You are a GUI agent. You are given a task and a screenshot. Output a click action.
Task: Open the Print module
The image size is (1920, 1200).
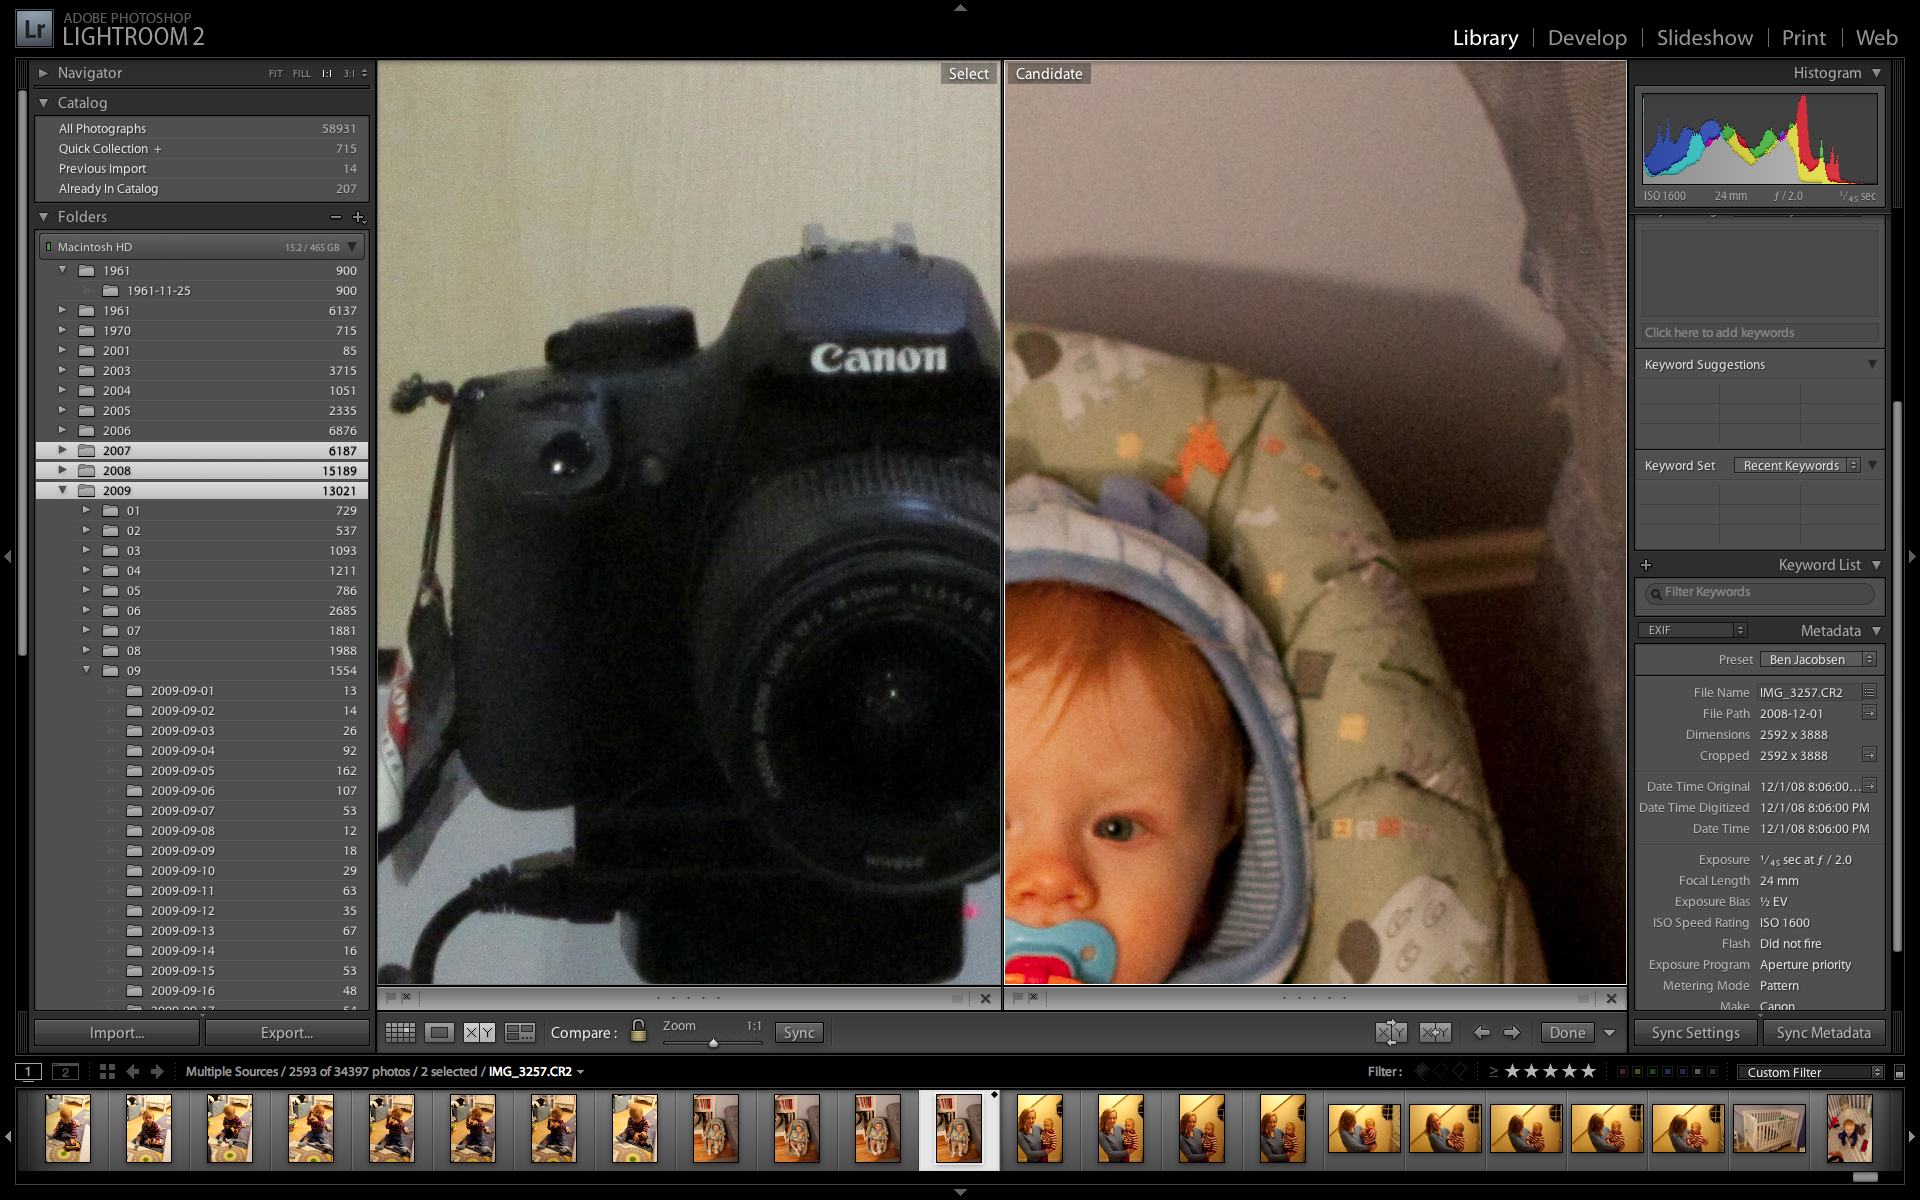(x=1803, y=38)
